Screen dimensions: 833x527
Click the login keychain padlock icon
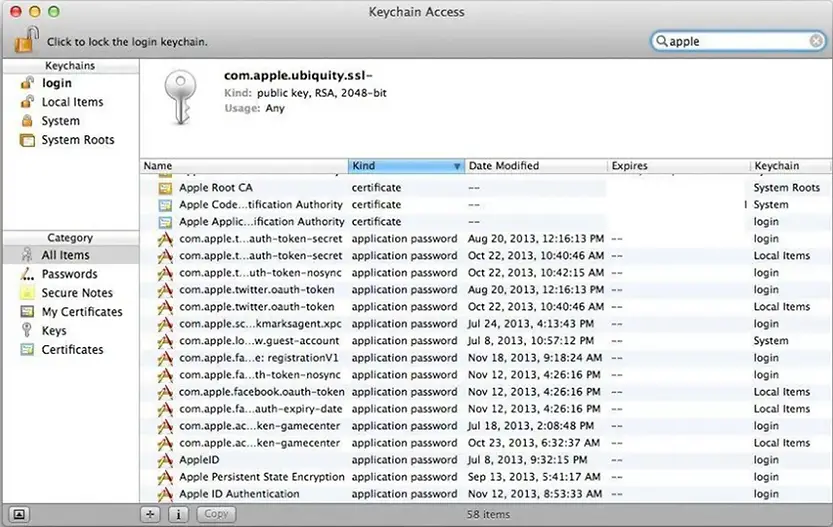point(27,83)
